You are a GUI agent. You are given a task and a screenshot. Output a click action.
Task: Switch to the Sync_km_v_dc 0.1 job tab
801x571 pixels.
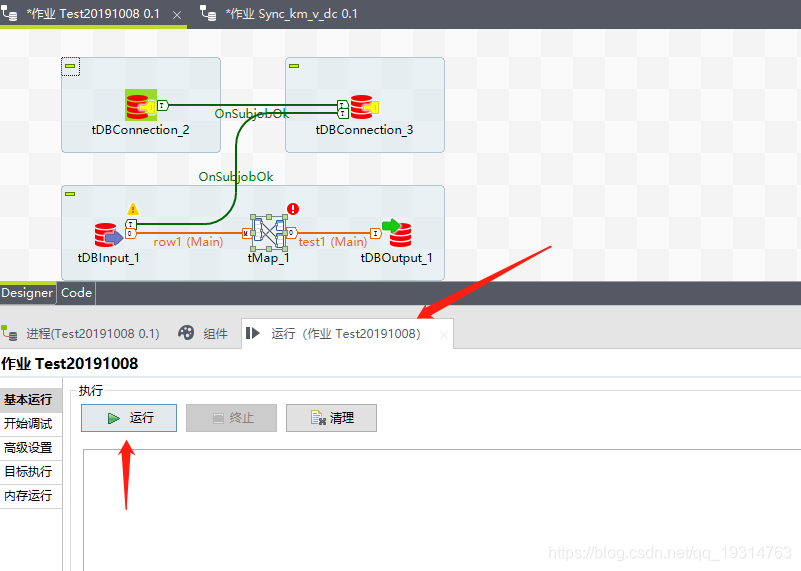click(278, 14)
